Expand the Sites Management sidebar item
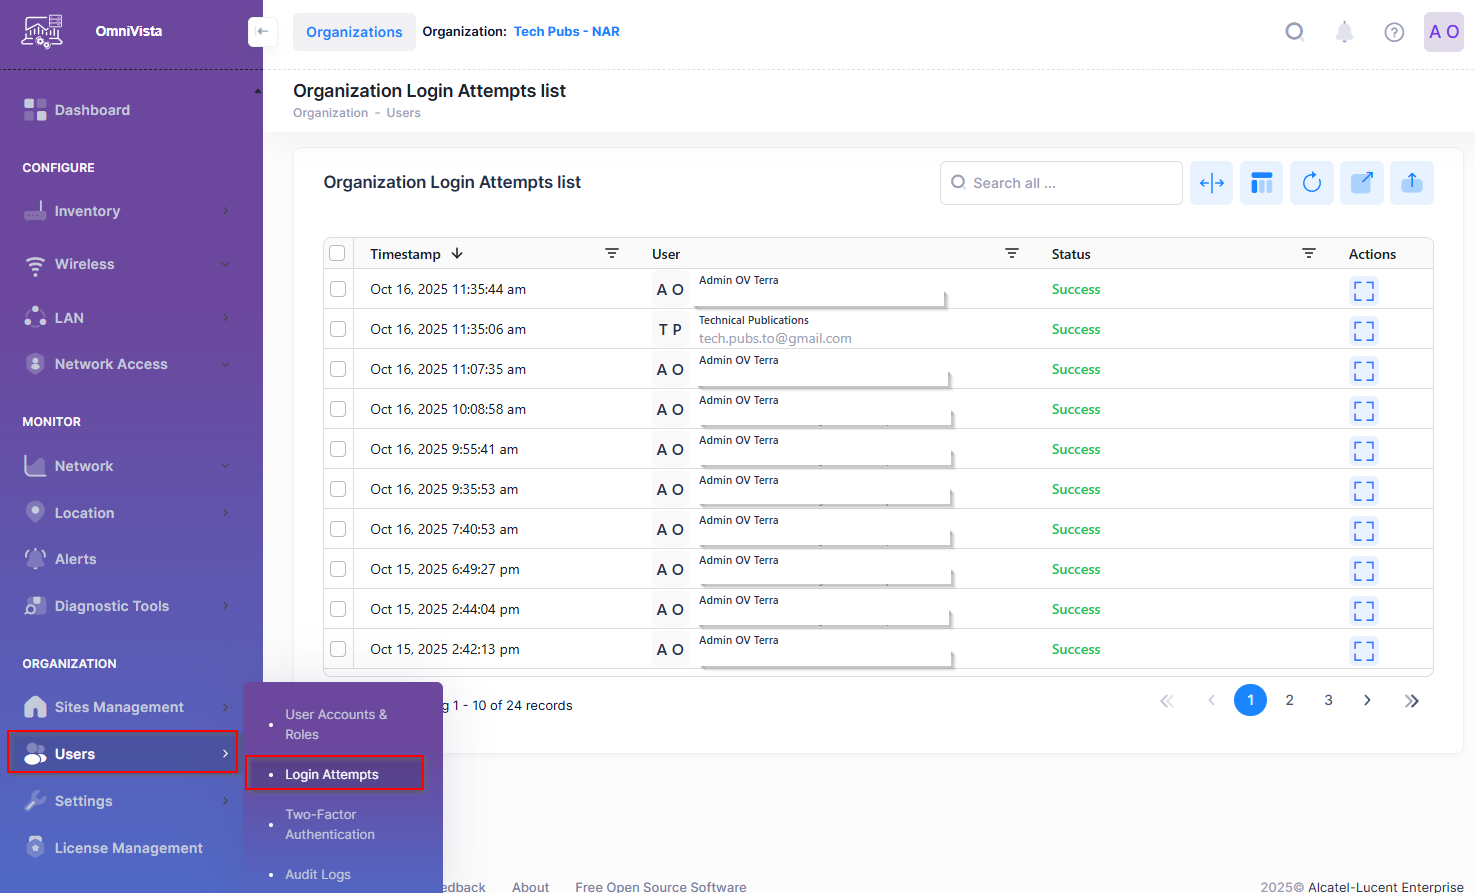 tap(128, 707)
